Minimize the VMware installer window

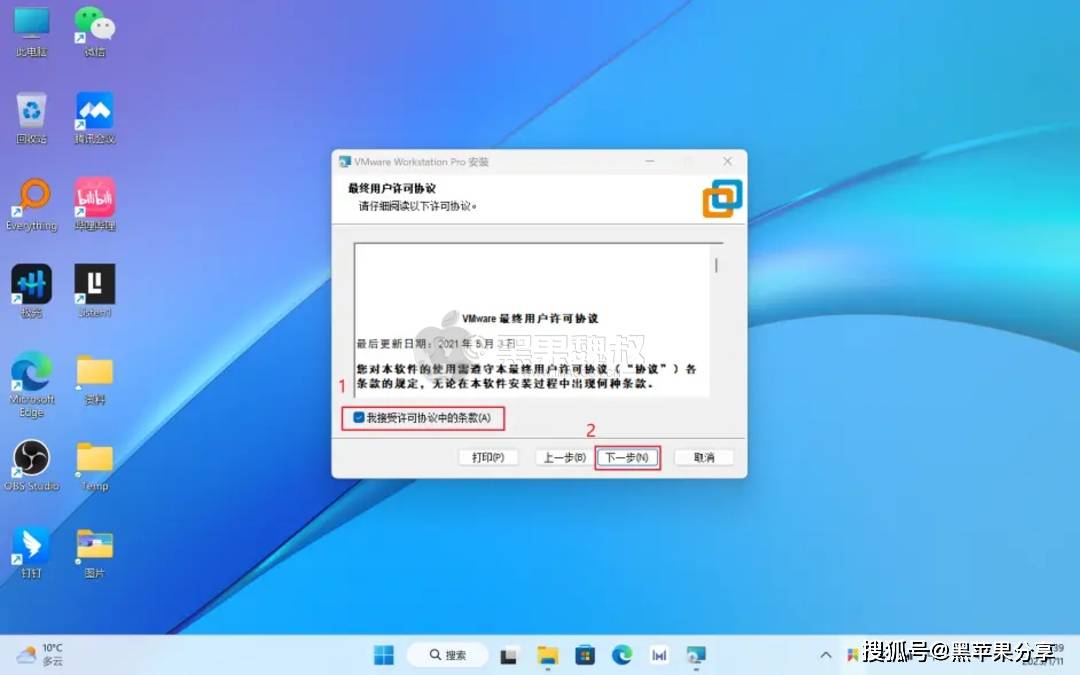(650, 161)
